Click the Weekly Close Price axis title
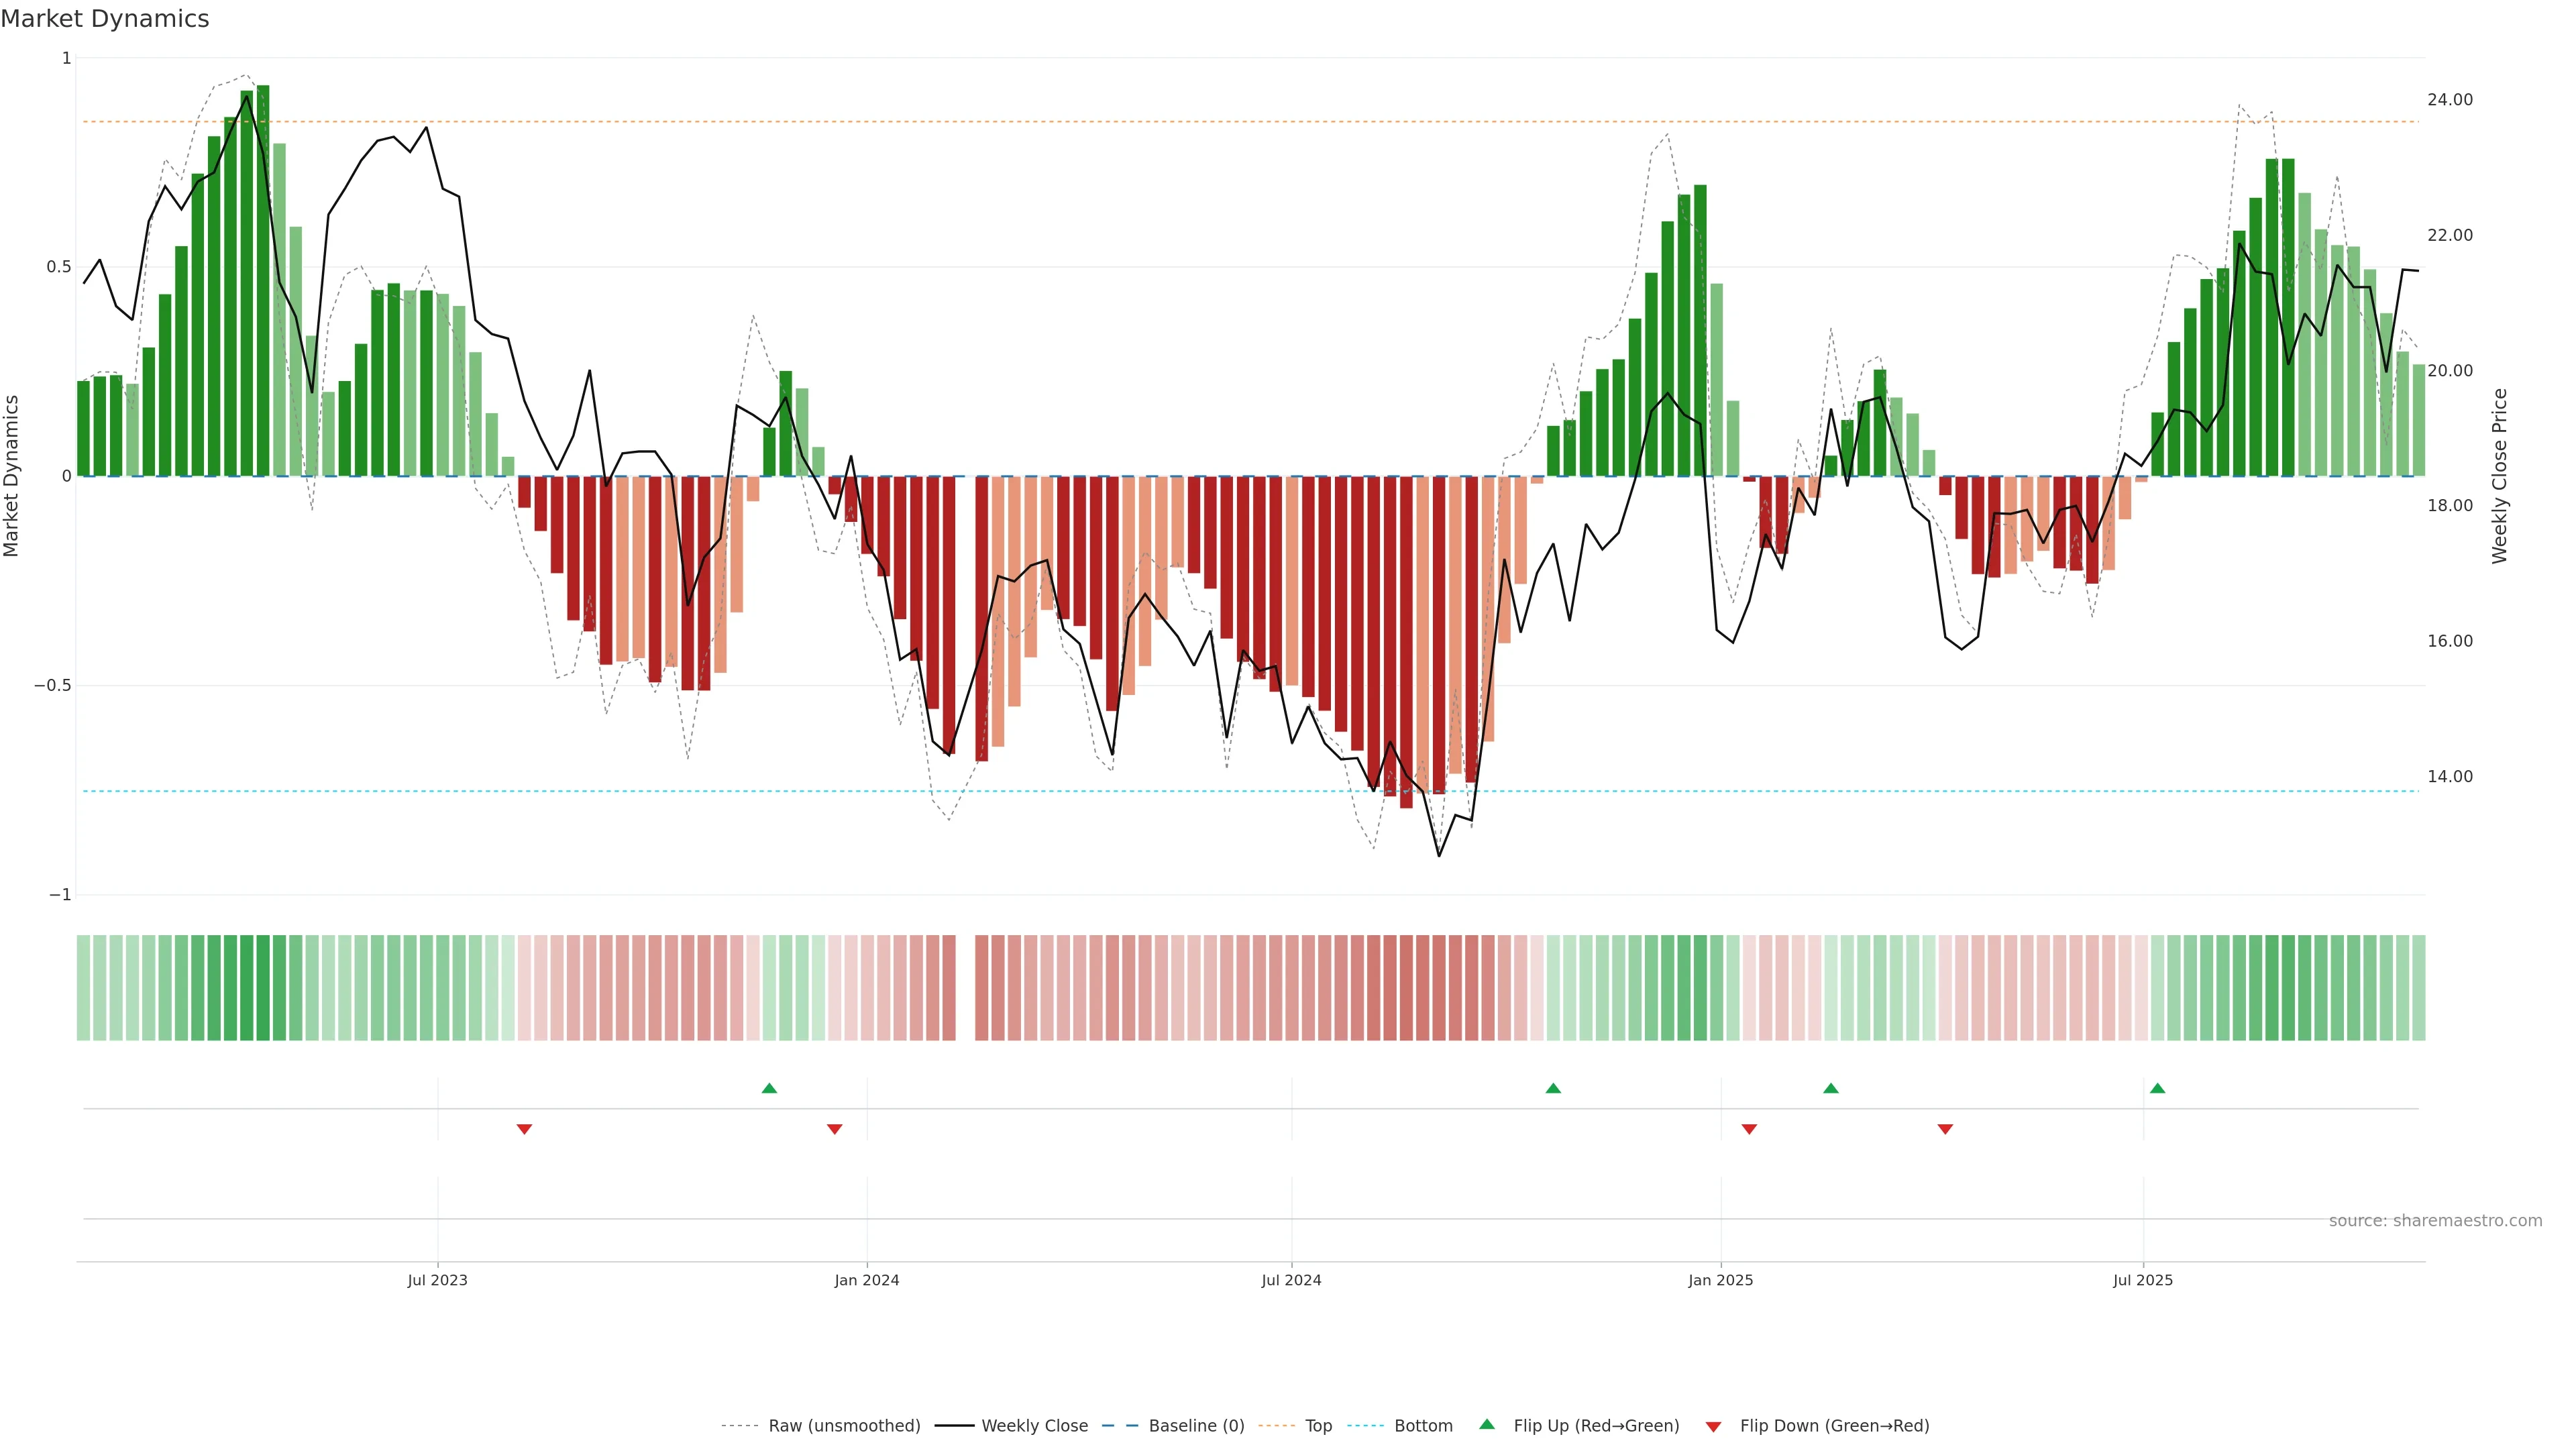 (2500, 476)
